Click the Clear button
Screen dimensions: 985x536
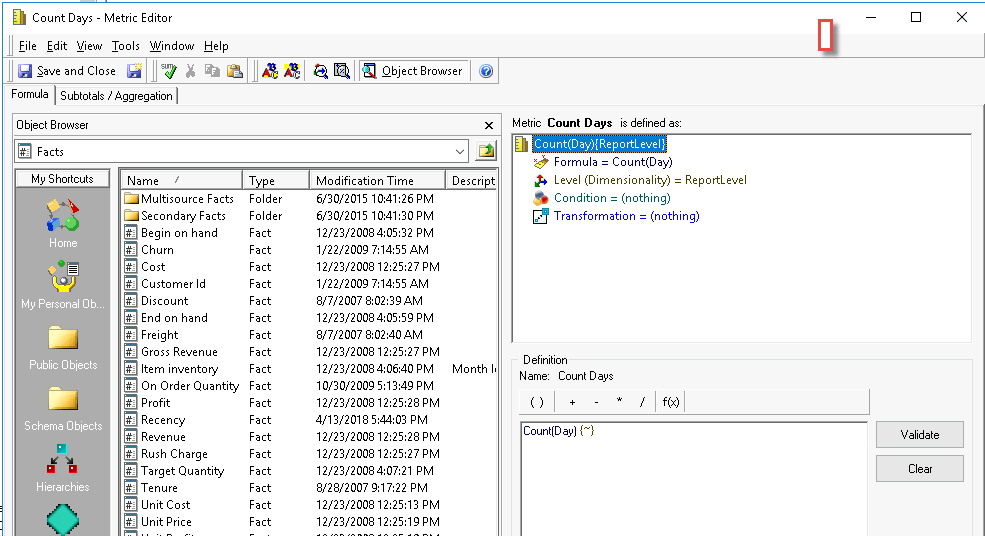point(920,469)
